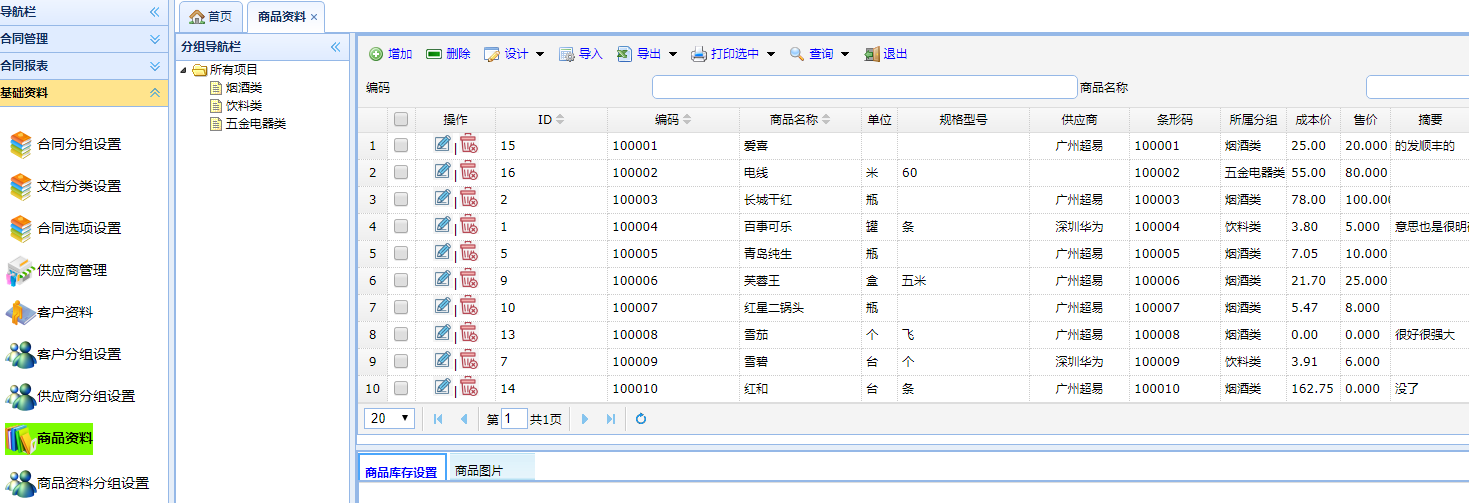Click the 删除 delete toolbar button
1469x503 pixels.
[448, 54]
